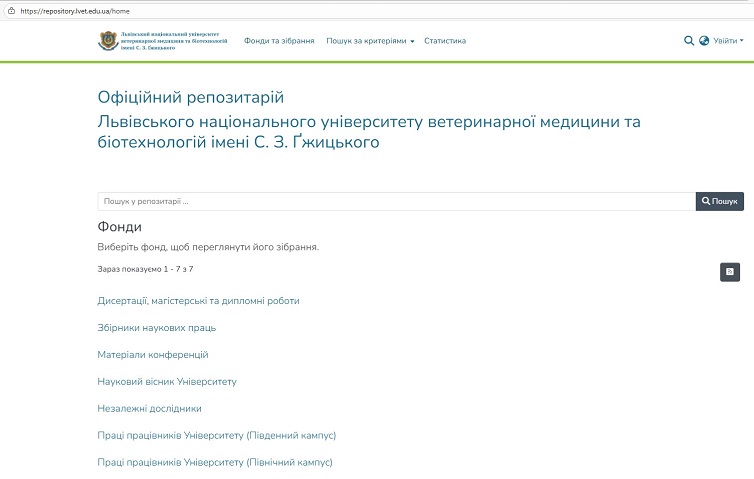Click the dark Пошук search button

(719, 201)
